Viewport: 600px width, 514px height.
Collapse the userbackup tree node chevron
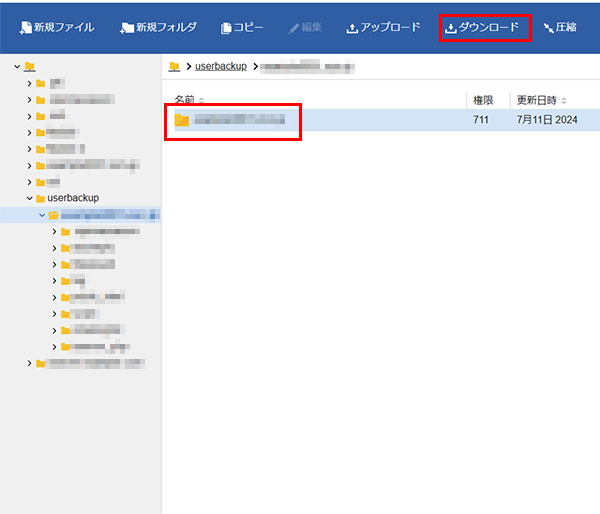30,198
